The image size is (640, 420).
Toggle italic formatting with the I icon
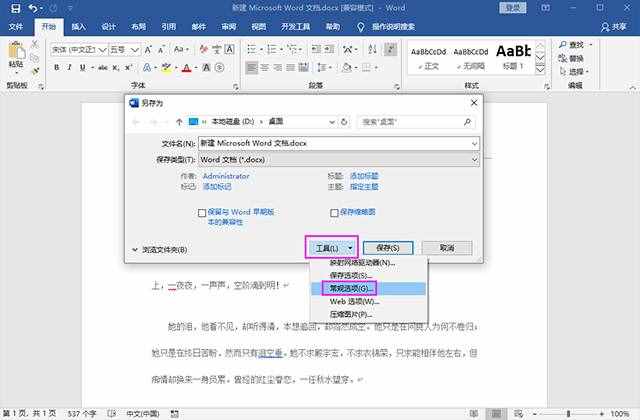click(x=69, y=67)
